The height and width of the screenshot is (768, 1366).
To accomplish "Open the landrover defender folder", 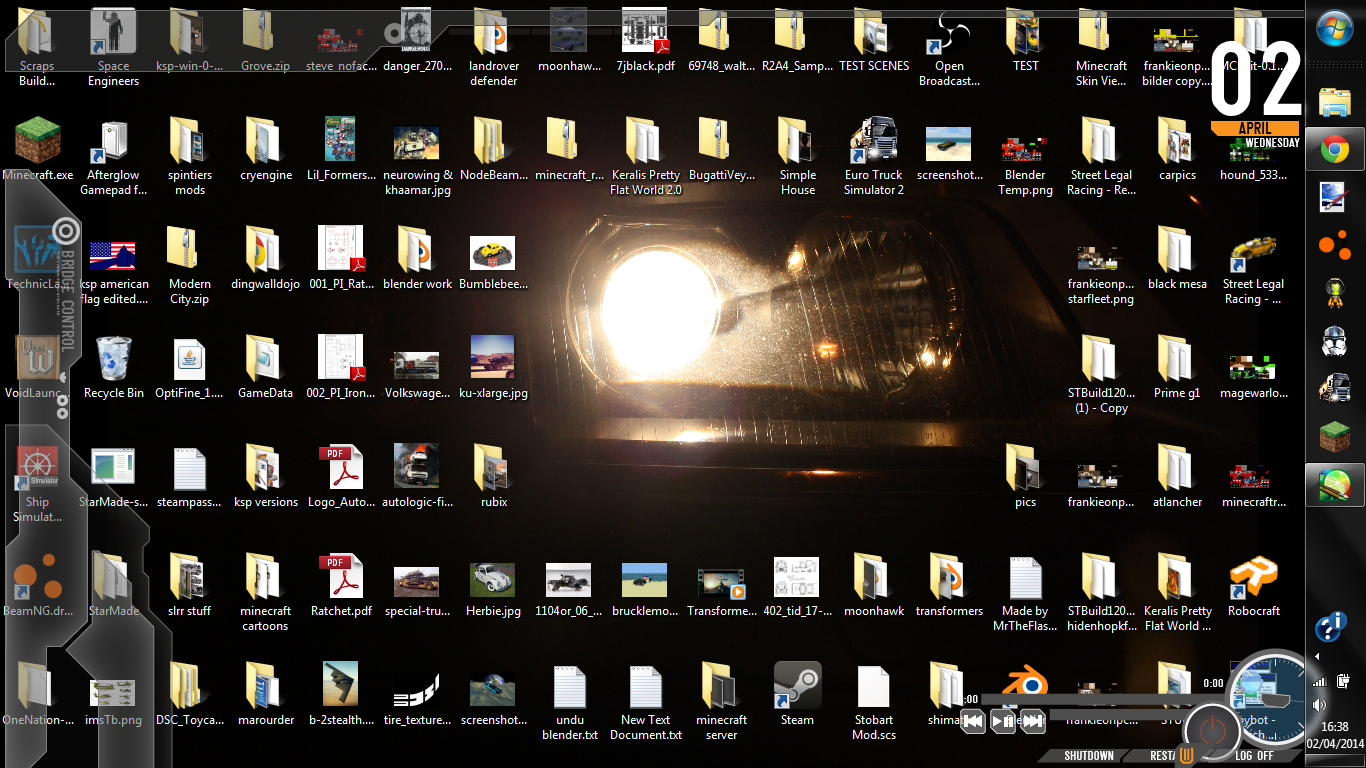I will (x=493, y=48).
